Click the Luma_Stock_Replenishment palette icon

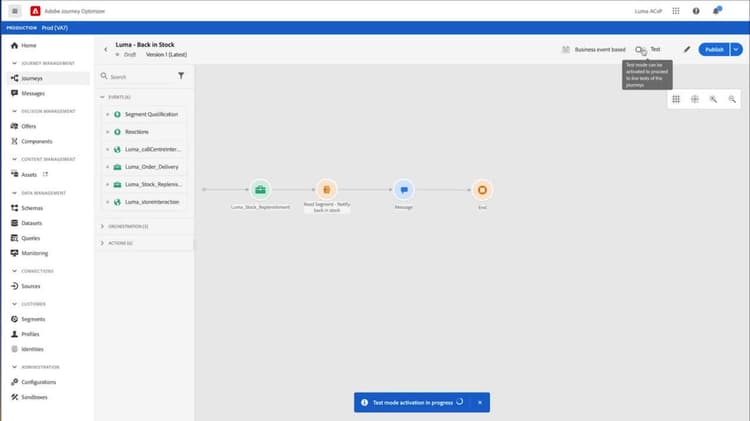[x=117, y=184]
